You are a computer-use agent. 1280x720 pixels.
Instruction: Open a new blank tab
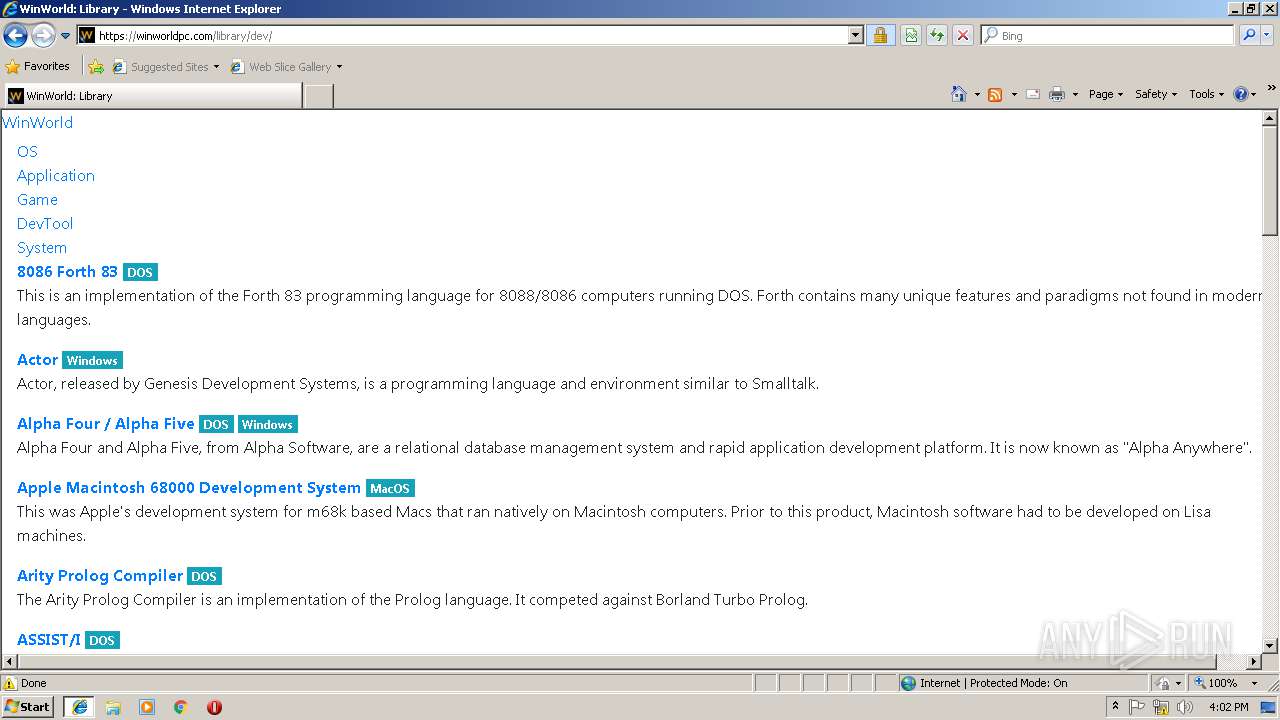point(318,96)
